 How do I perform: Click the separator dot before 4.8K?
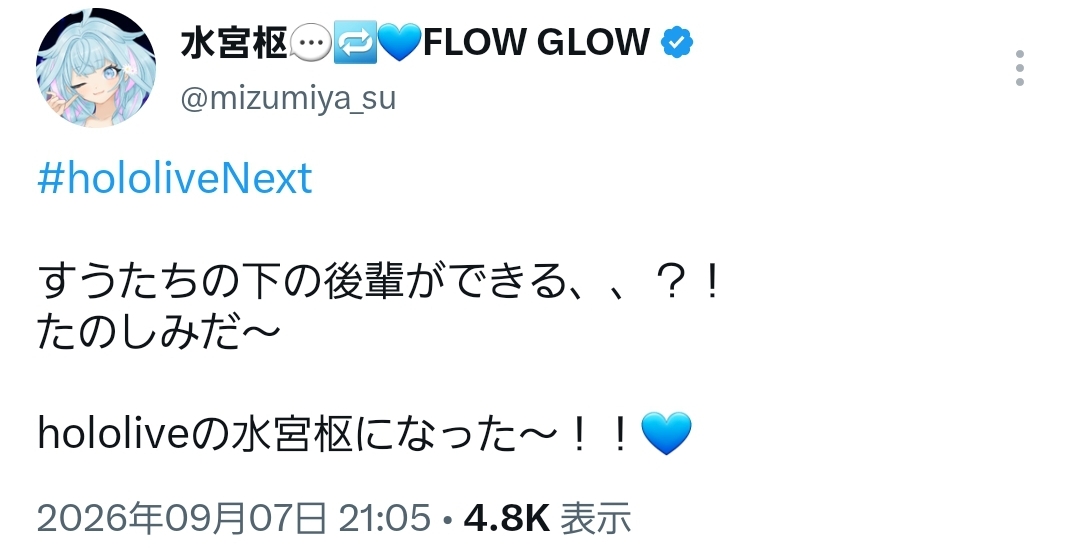(448, 520)
